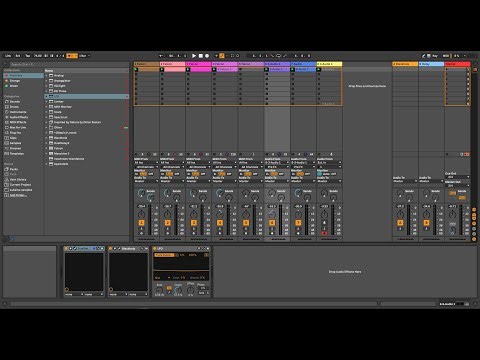Screen dimensions: 480x360
Task: Select Spectrum in the browser list
Action: [87, 117]
